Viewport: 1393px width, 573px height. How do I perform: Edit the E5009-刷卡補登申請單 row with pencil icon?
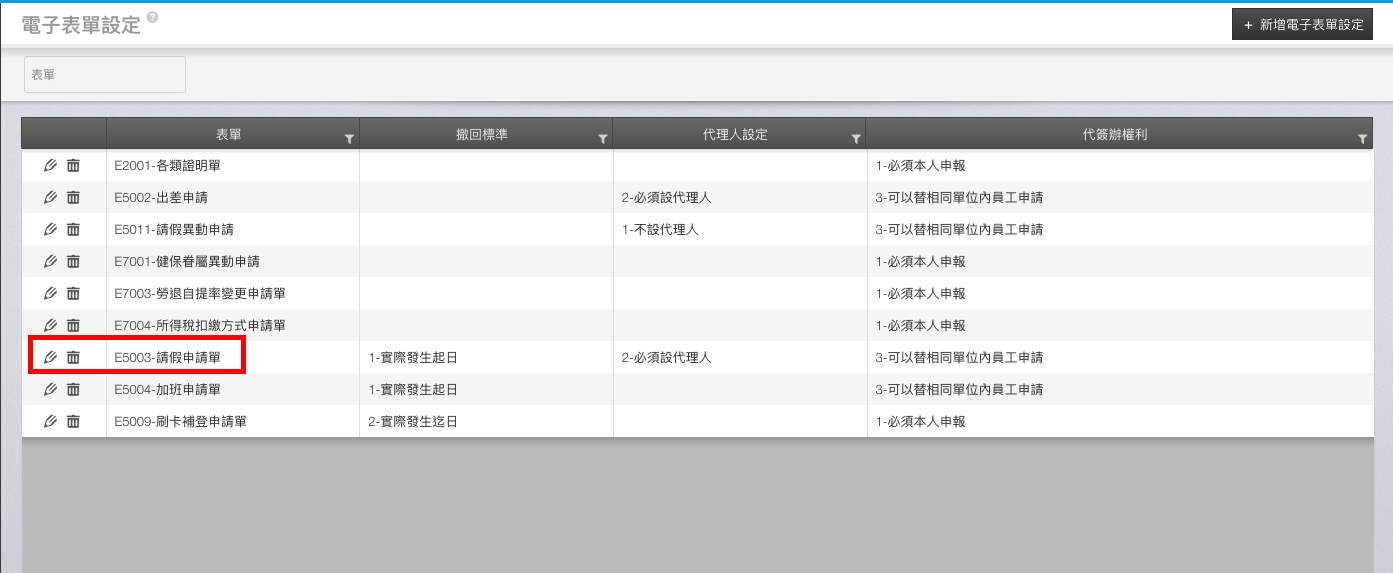51,421
